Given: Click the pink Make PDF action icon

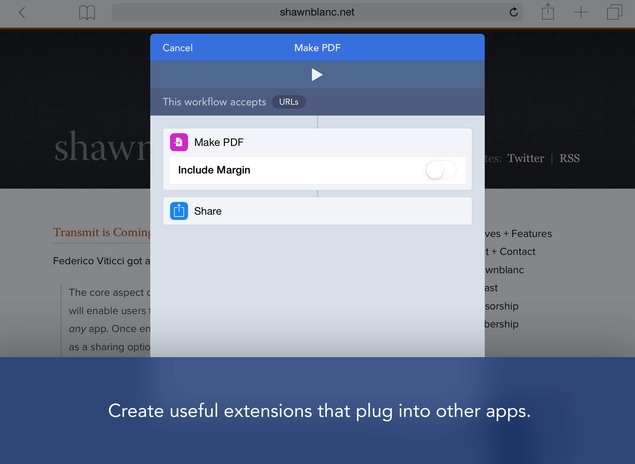Looking at the screenshot, I should 179,142.
